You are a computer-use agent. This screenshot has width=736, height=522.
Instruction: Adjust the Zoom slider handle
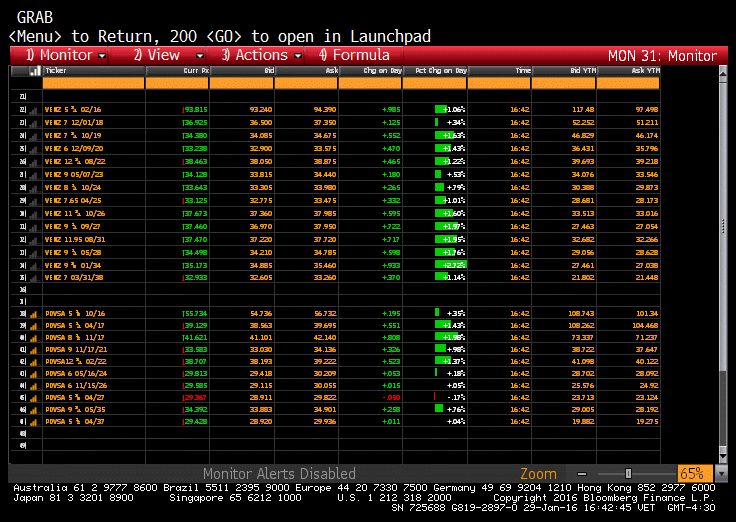[628, 474]
